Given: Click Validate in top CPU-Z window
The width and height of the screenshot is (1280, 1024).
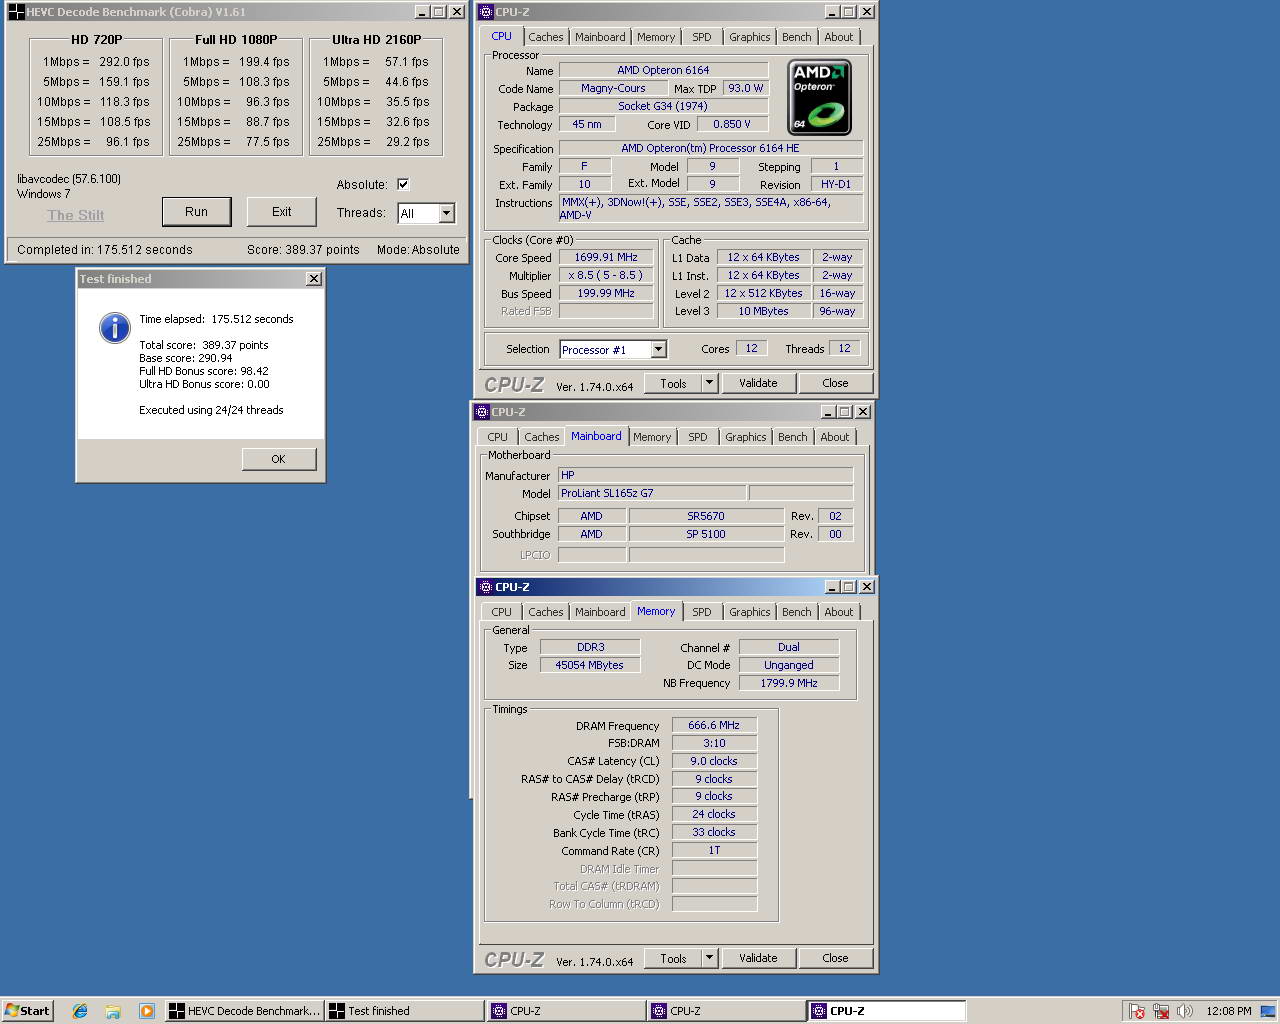Looking at the screenshot, I should point(758,383).
